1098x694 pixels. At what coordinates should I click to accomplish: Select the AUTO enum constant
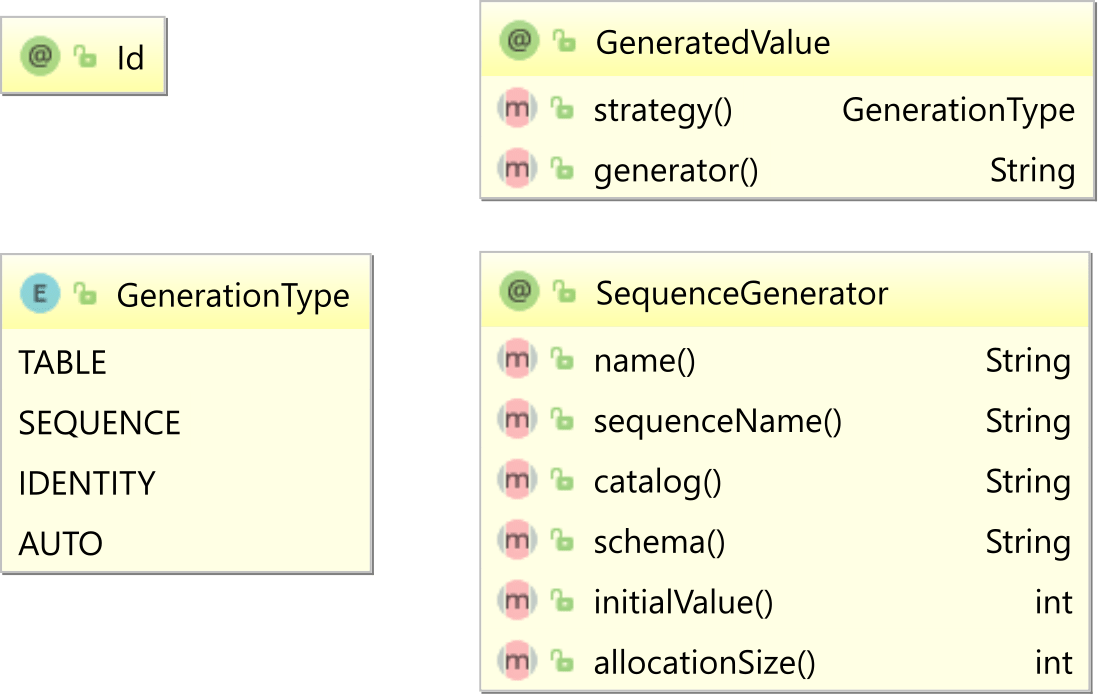point(61,544)
